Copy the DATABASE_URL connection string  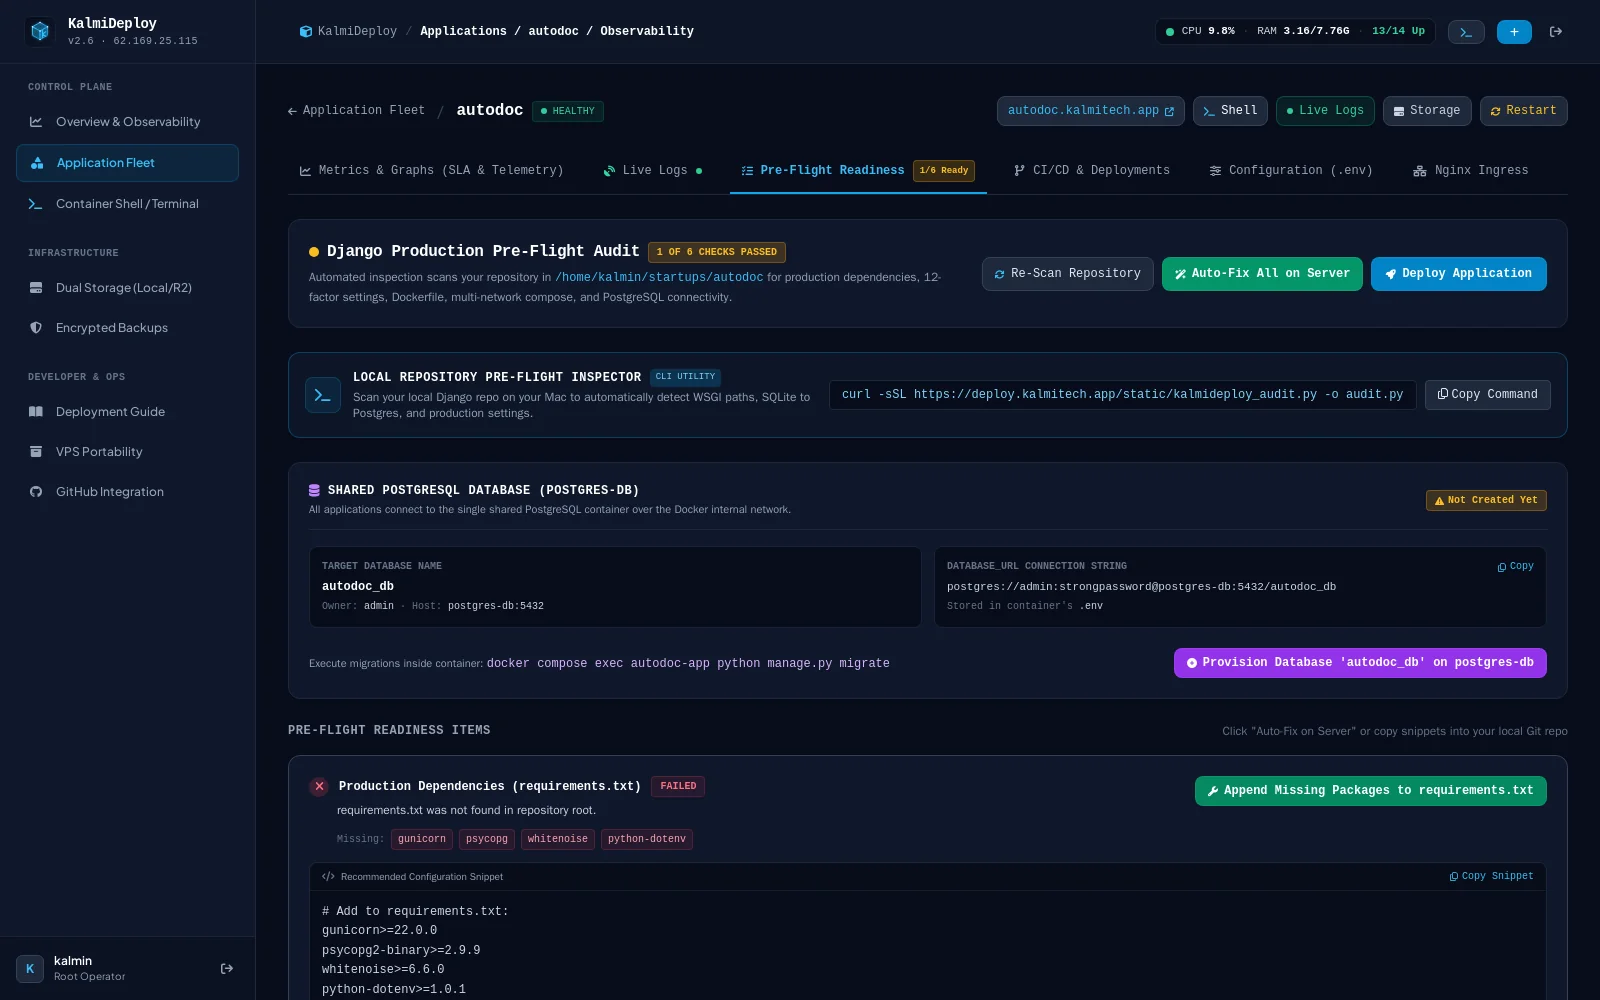pos(1515,567)
